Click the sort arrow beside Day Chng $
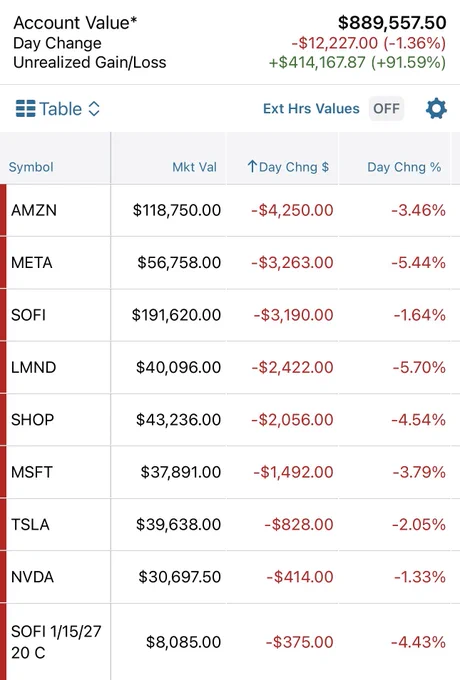The width and height of the screenshot is (460, 680). pyautogui.click(x=252, y=167)
